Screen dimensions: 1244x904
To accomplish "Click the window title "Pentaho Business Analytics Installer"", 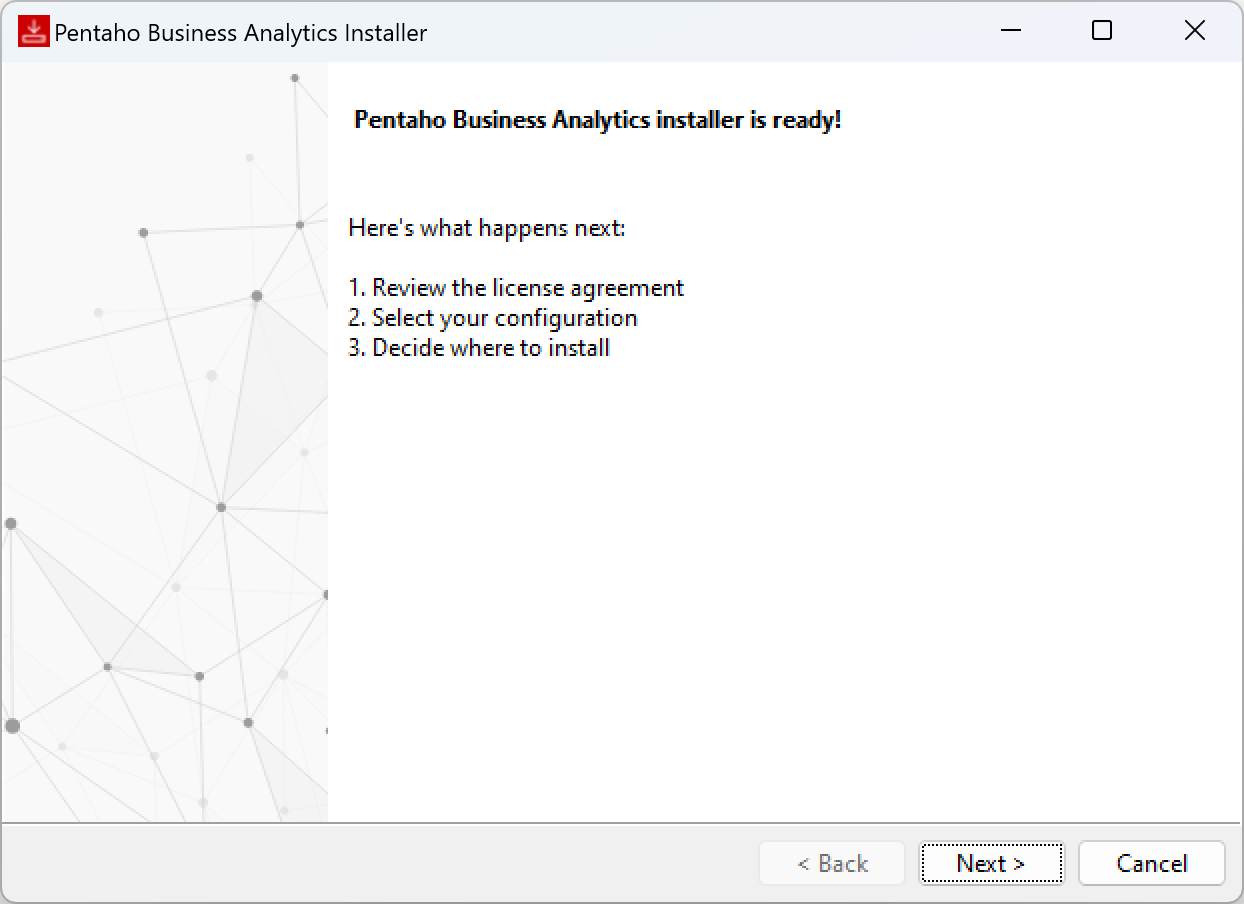I will pyautogui.click(x=241, y=33).
